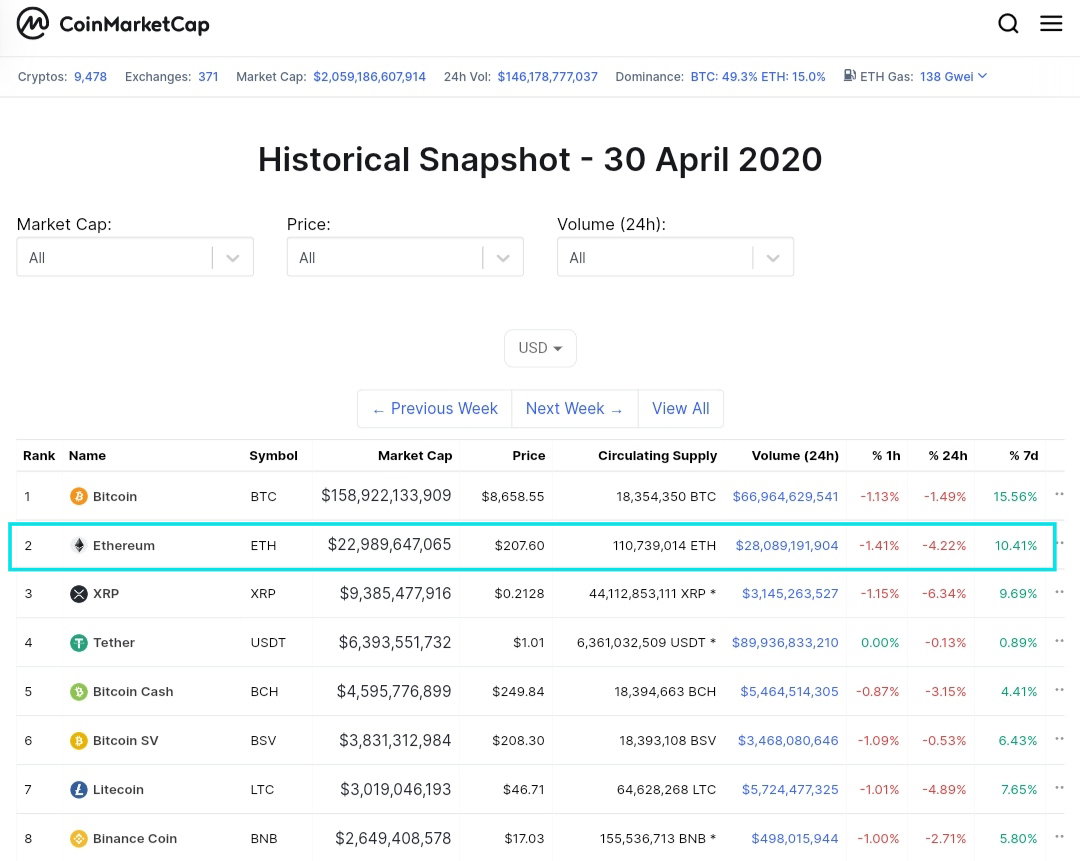The image size is (1080, 861).
Task: Select Ethereum price $207.60 cell
Action: (x=519, y=546)
